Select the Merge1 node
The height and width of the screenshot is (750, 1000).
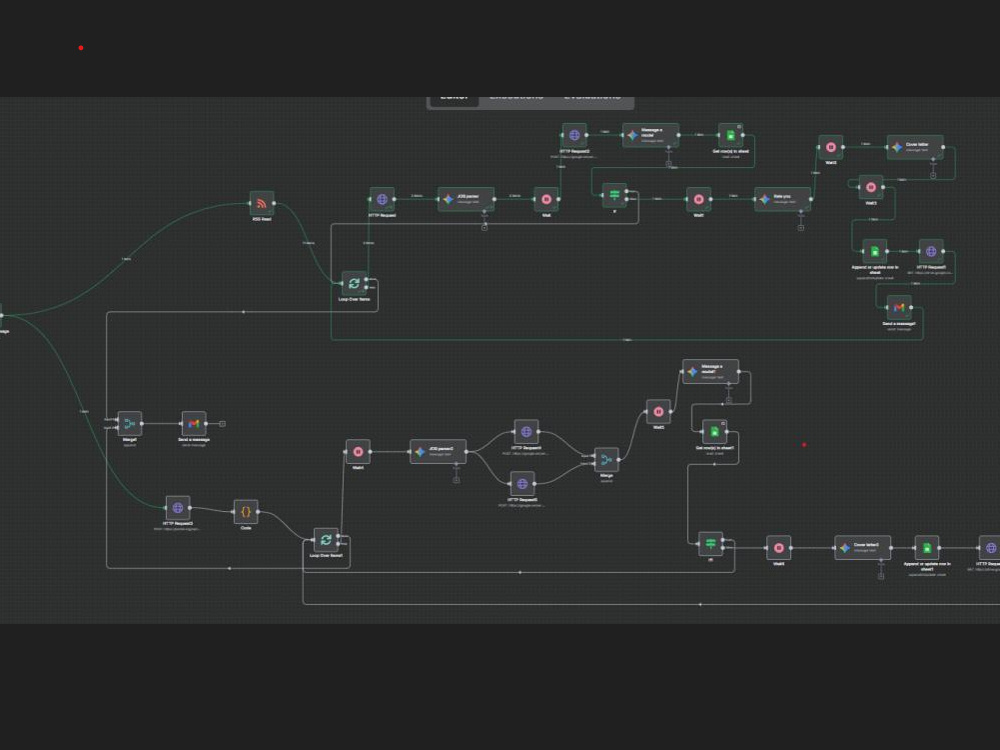pyautogui.click(x=129, y=423)
